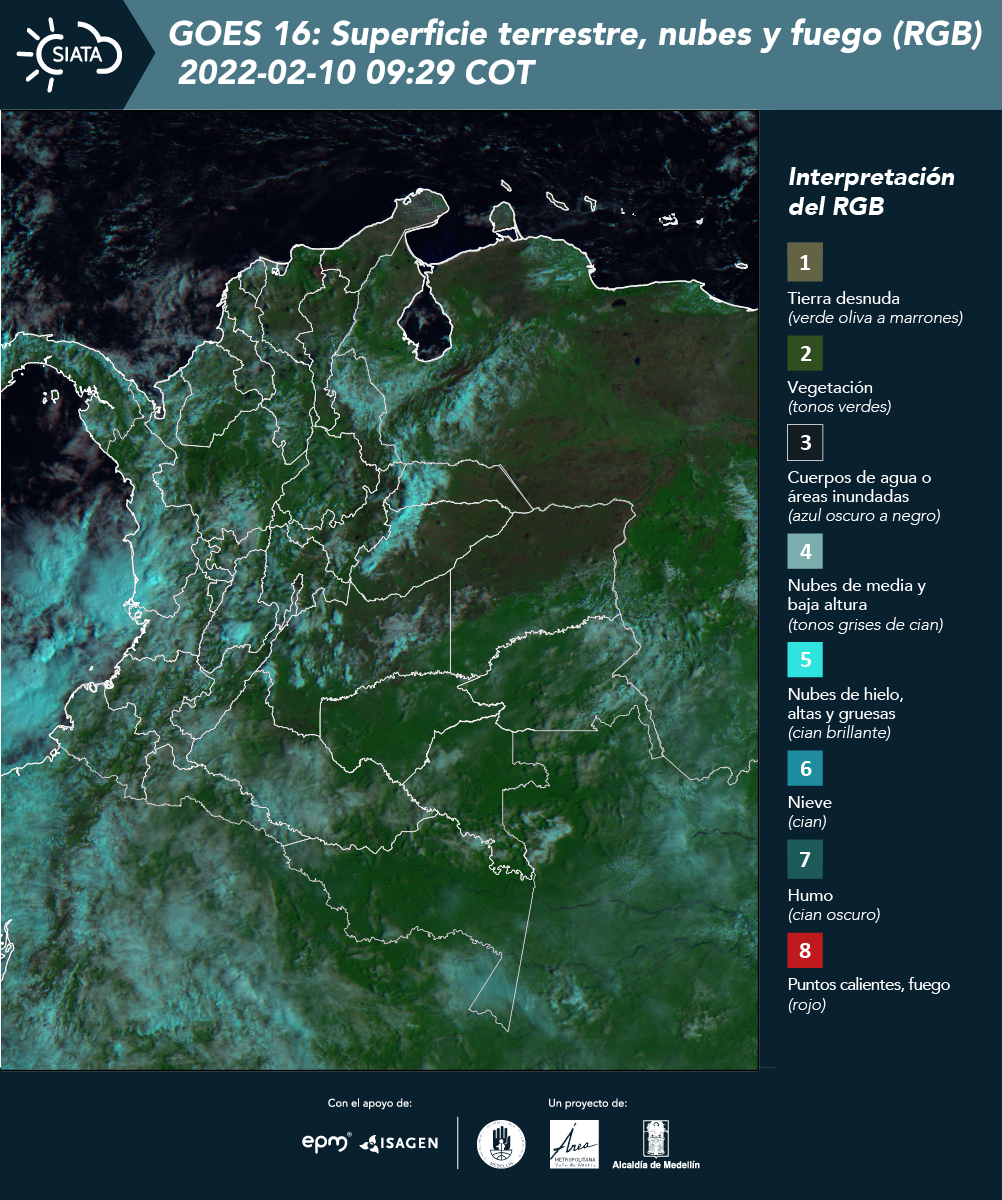Click the 'Interpretación del RGB' heading
This screenshot has width=1002, height=1200.
click(x=871, y=191)
